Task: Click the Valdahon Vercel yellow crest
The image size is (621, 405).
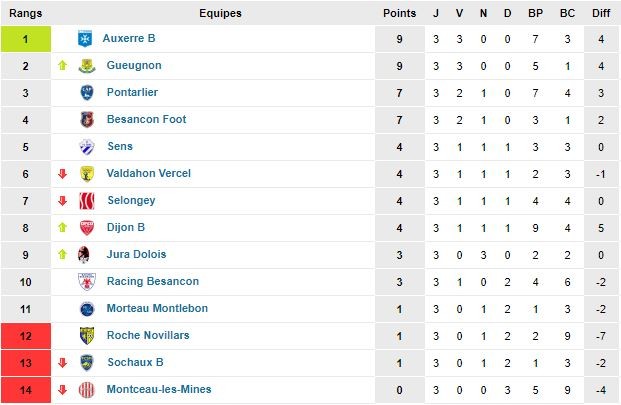Action: [x=87, y=173]
